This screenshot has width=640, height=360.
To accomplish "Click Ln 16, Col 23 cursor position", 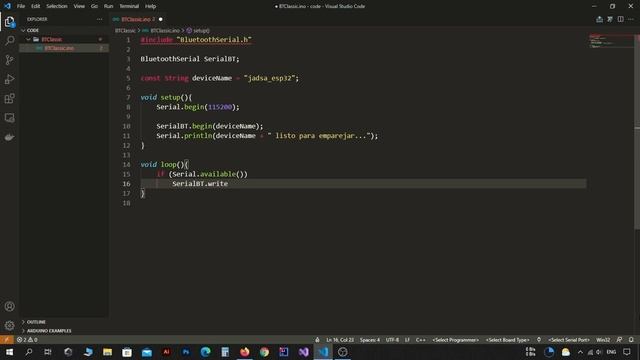I will (x=340, y=340).
